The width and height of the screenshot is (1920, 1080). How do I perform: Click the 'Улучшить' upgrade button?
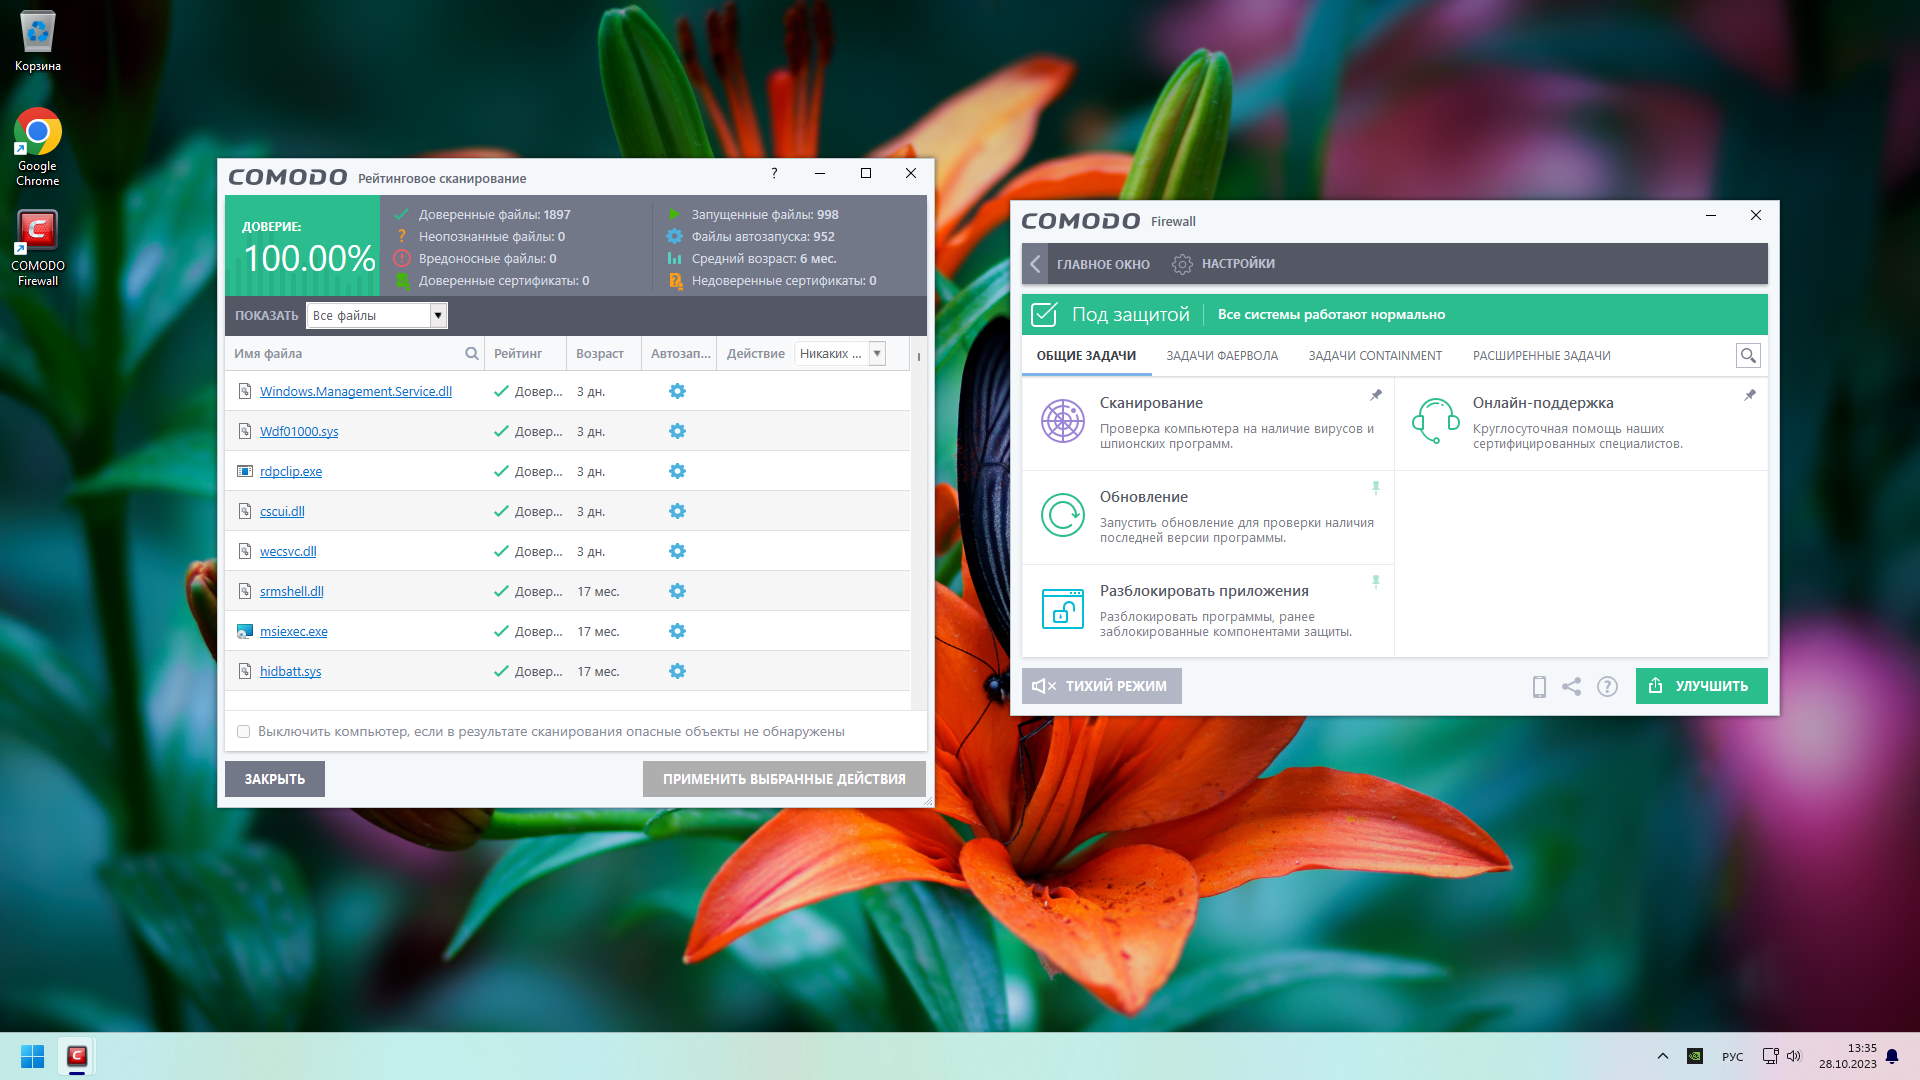point(1701,686)
